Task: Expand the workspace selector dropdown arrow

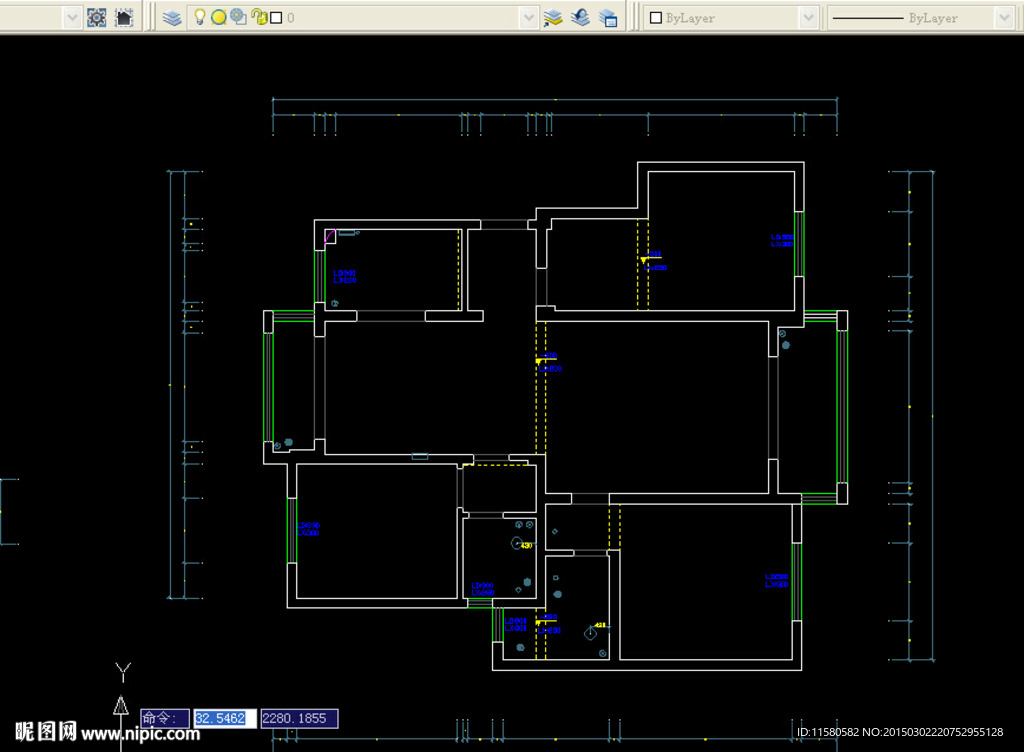Action: (x=71, y=17)
